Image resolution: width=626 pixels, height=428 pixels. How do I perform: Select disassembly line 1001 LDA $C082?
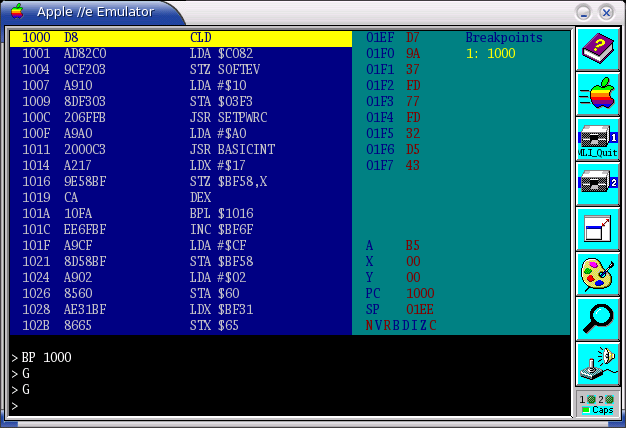tap(181, 54)
